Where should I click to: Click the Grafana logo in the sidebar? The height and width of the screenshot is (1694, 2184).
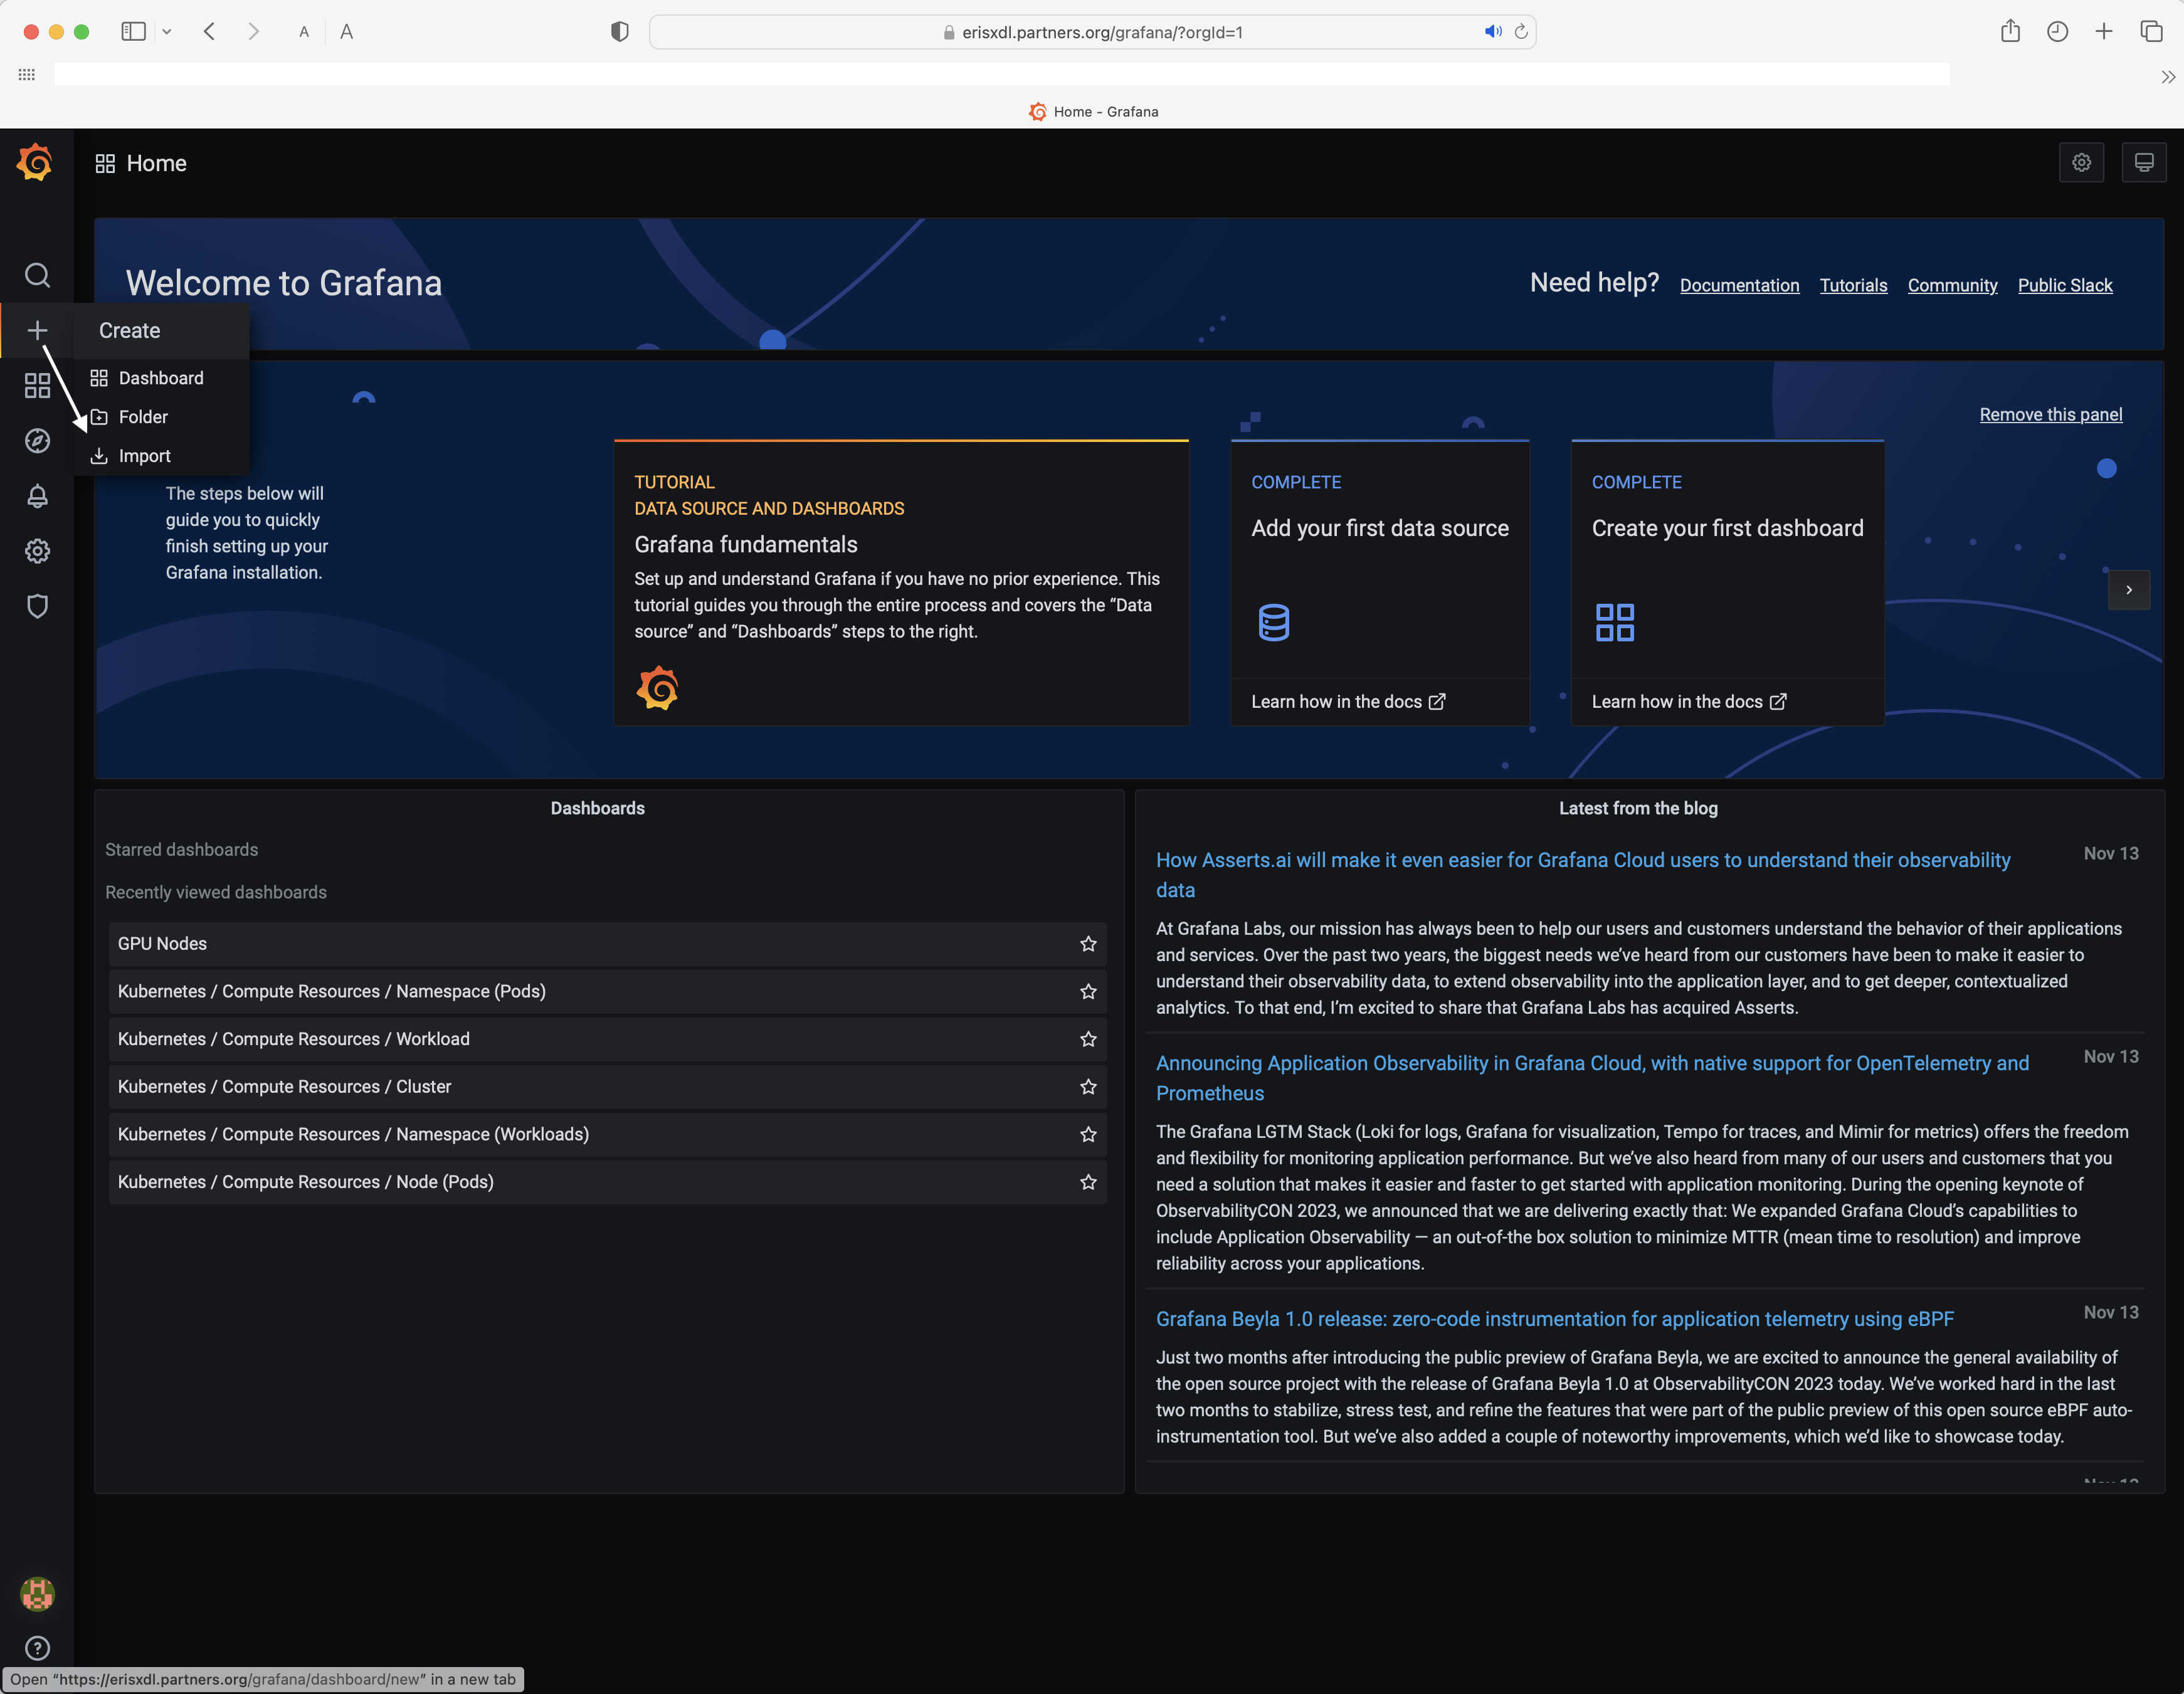(35, 162)
